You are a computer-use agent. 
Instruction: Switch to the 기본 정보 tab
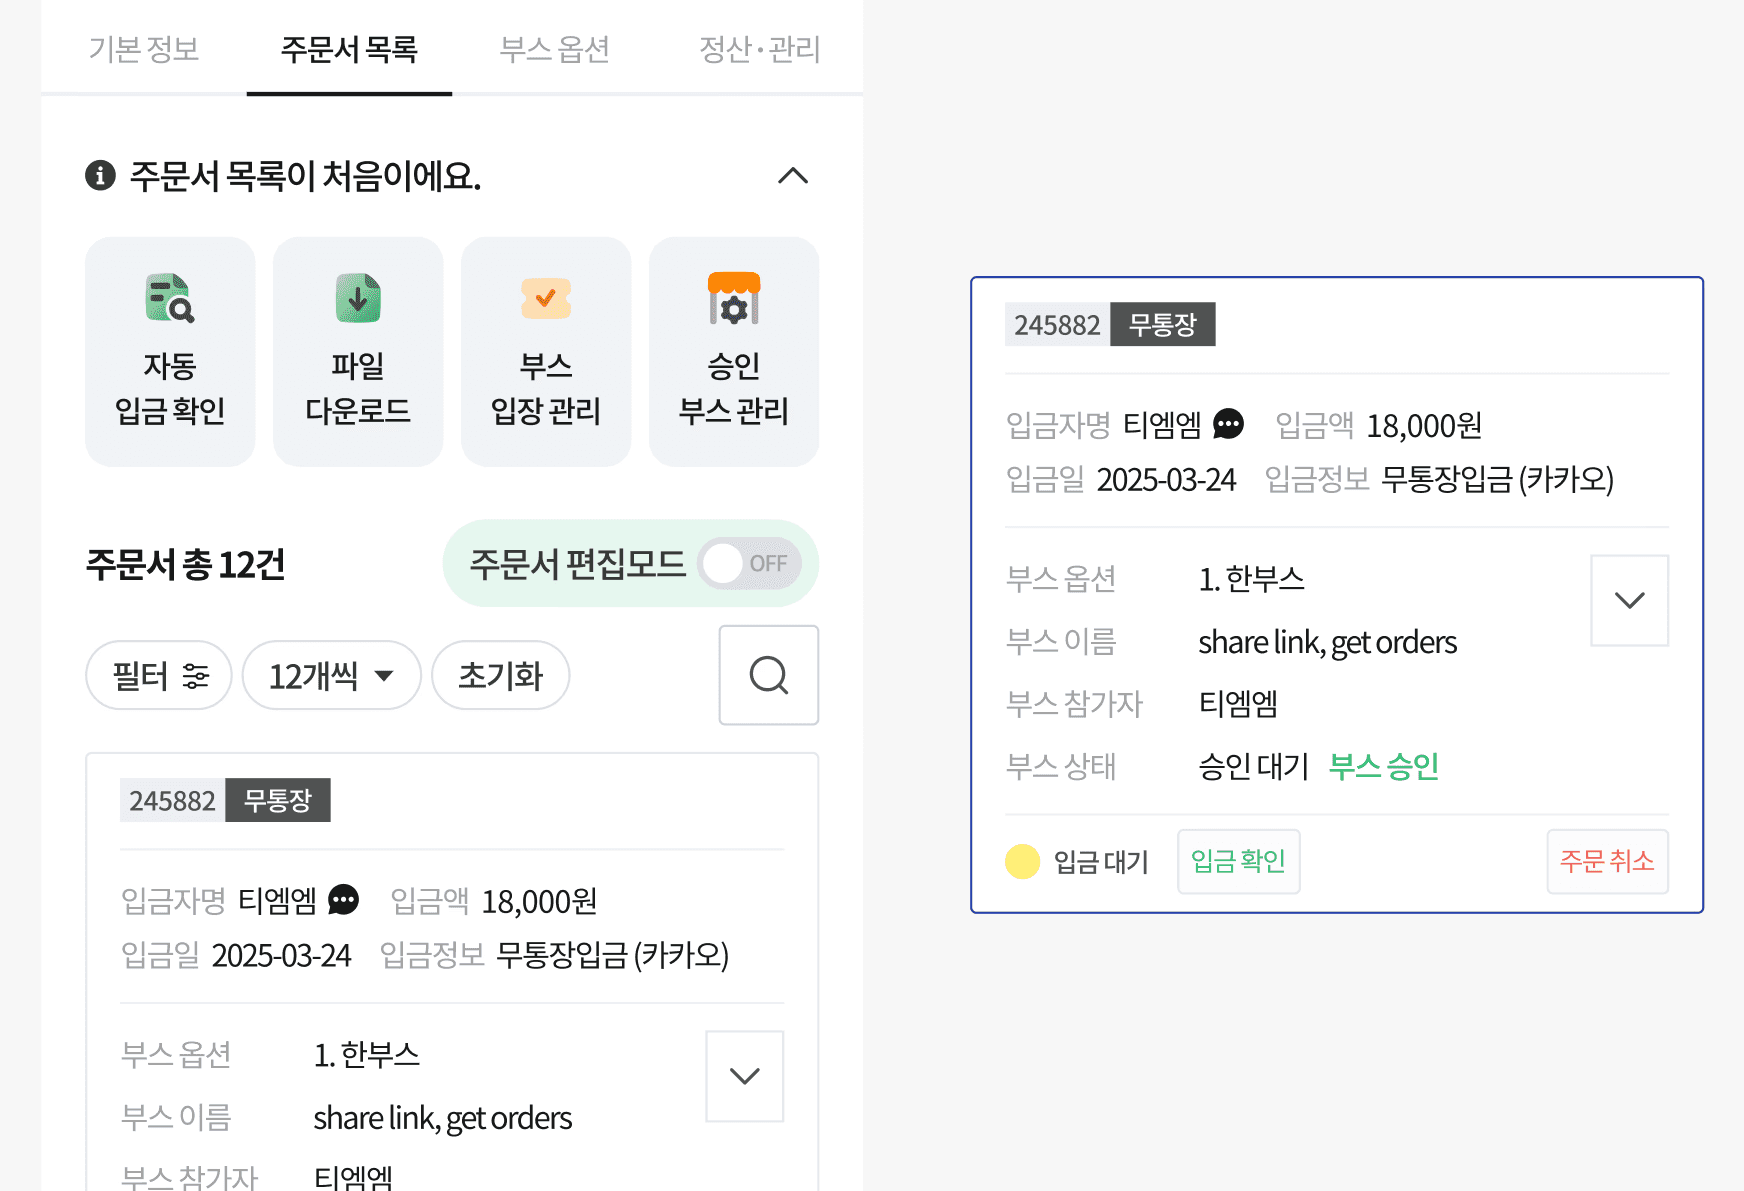144,49
